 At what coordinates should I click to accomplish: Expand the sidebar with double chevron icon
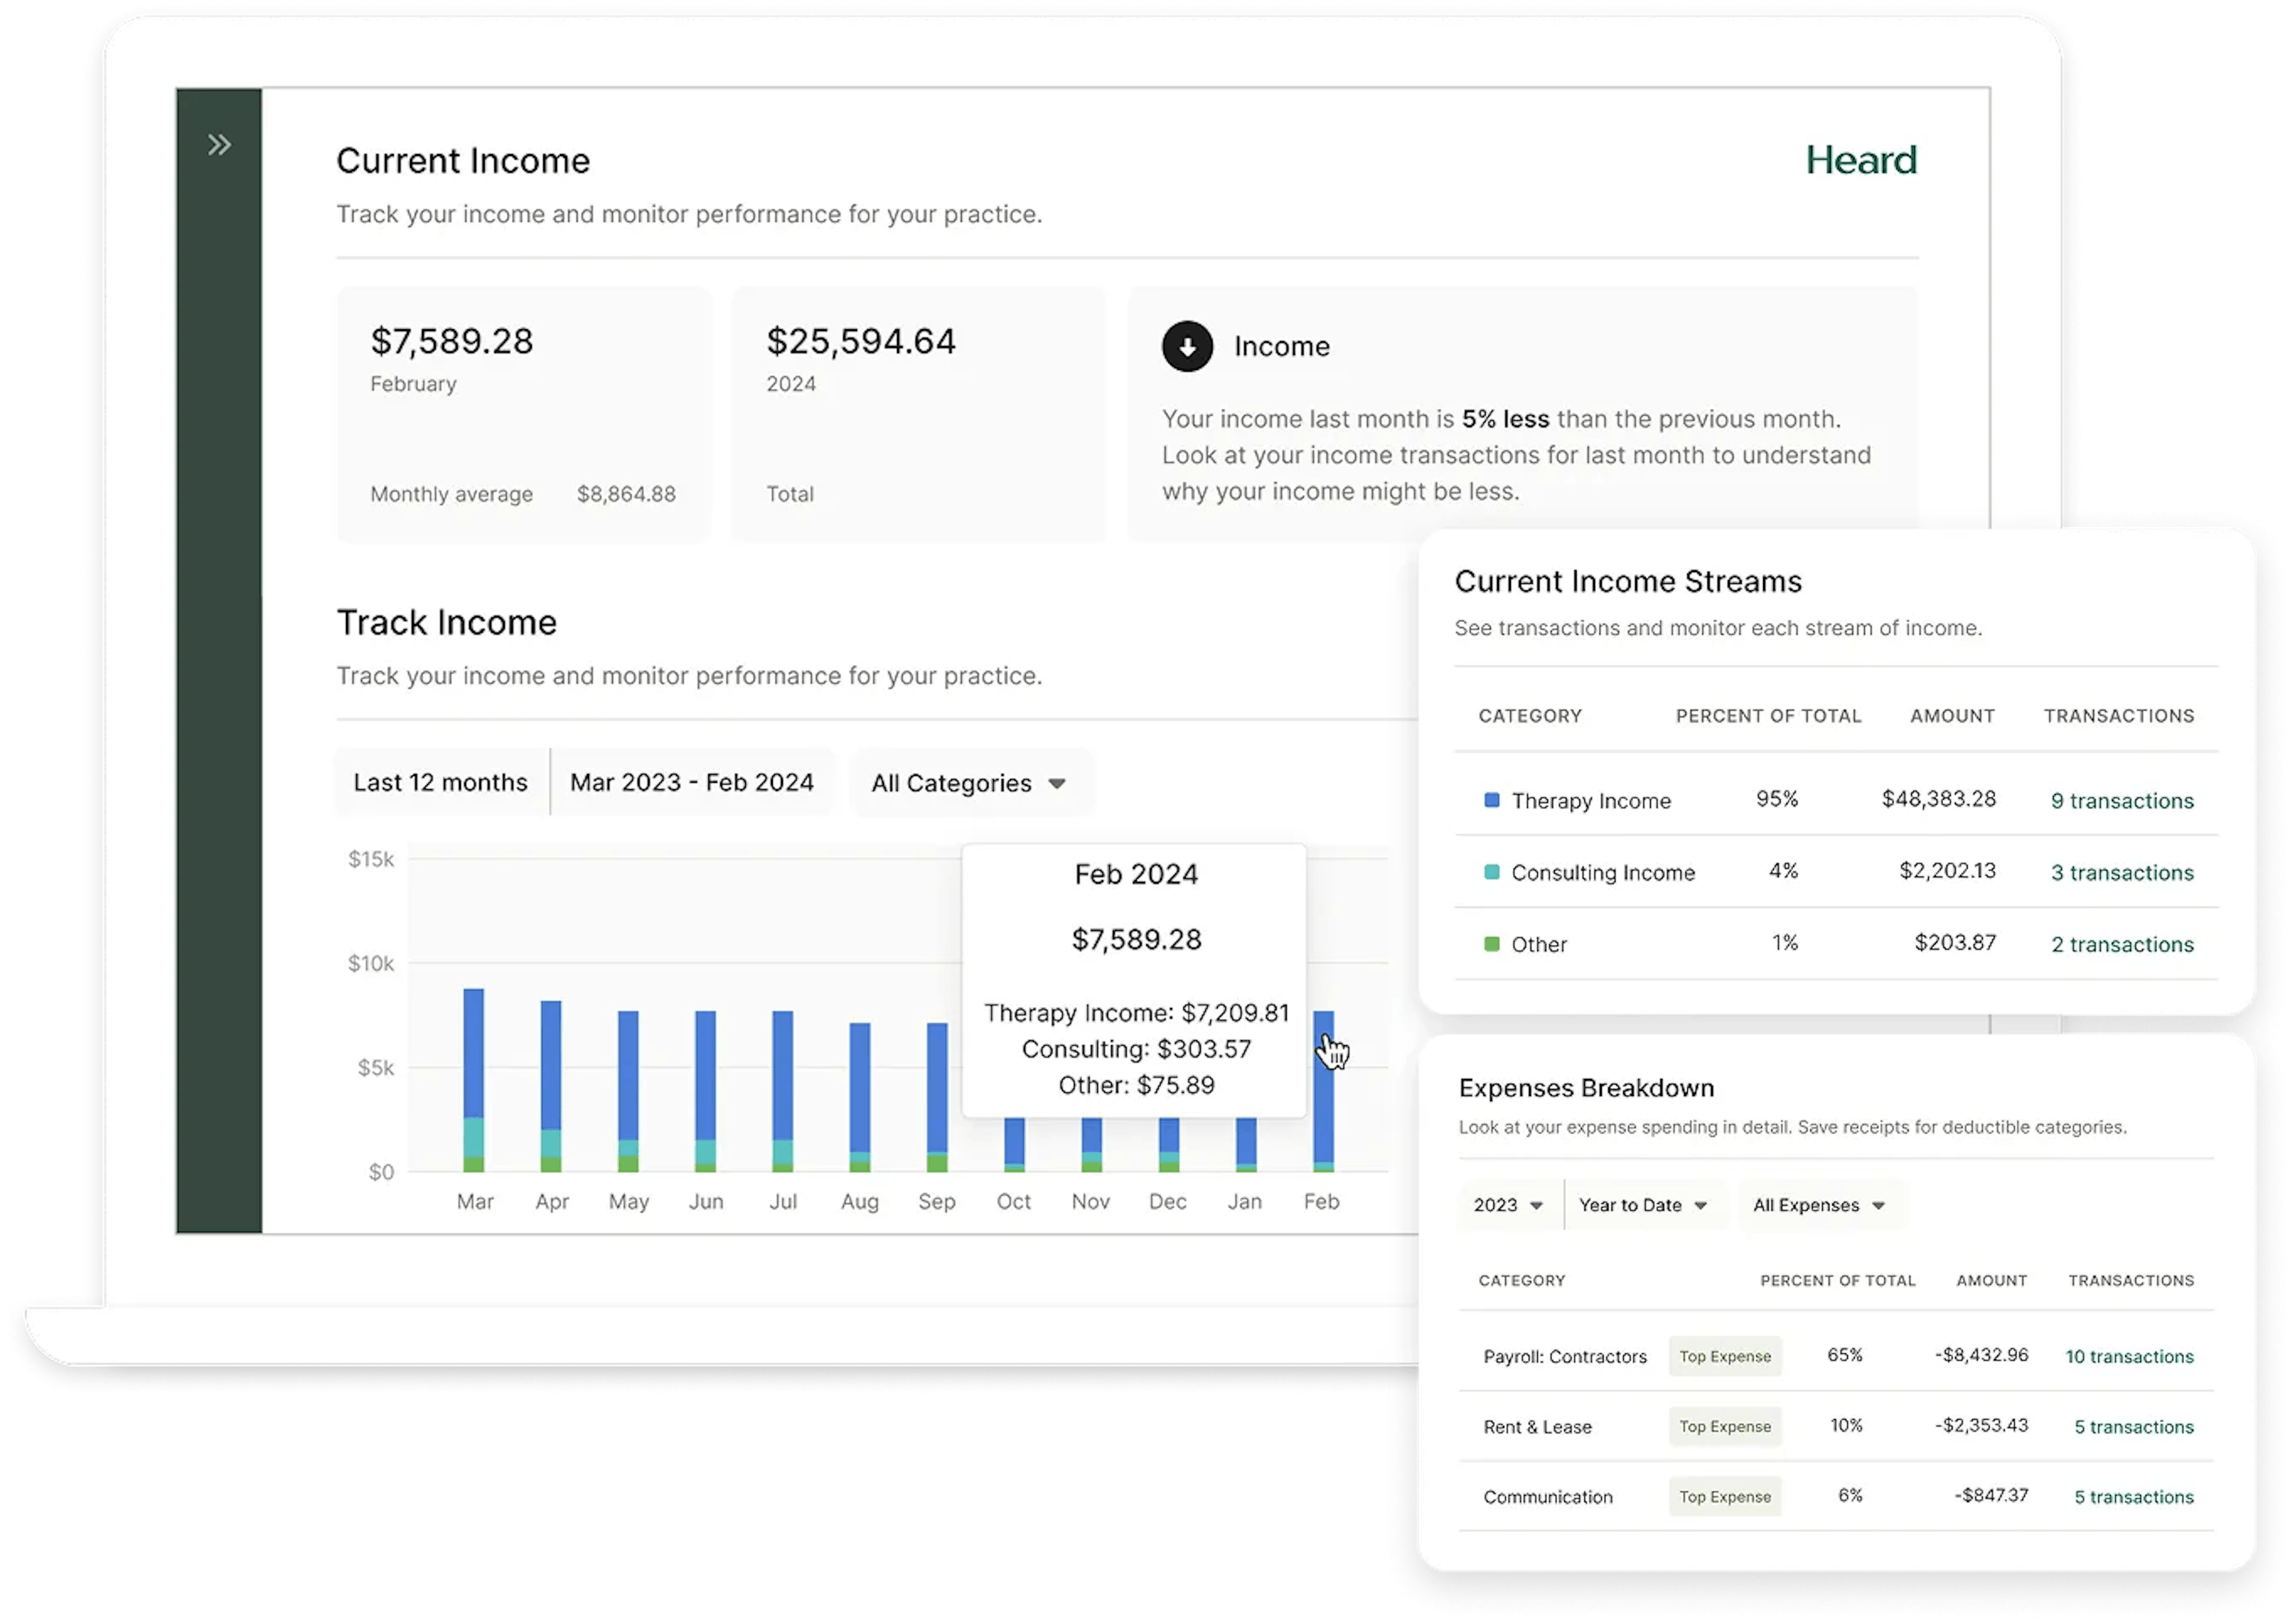[219, 145]
